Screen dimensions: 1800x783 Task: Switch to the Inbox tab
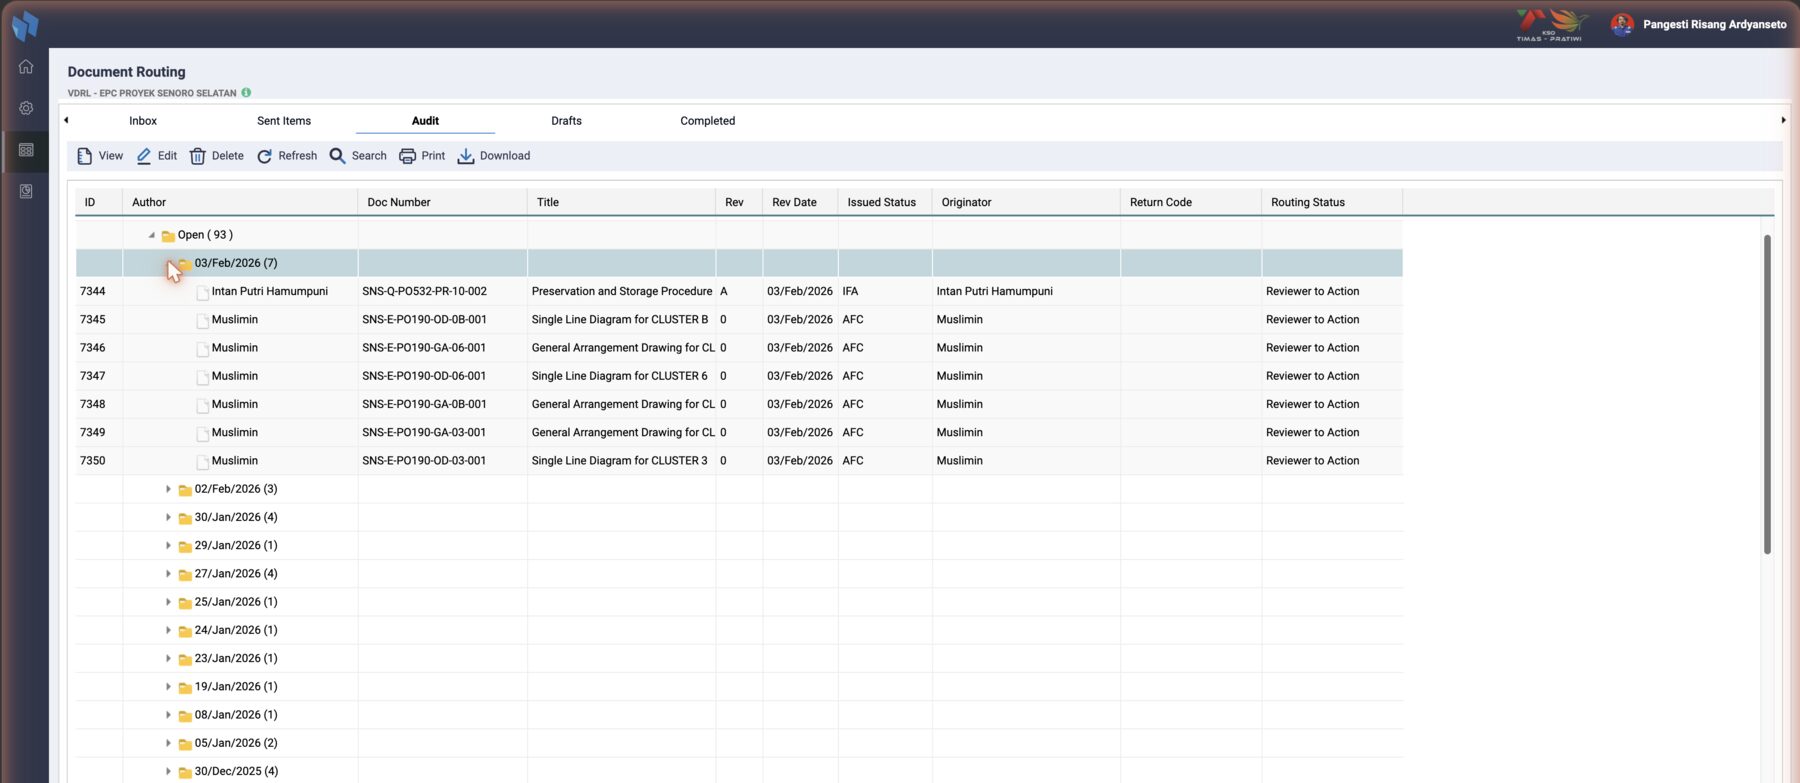[x=143, y=121]
